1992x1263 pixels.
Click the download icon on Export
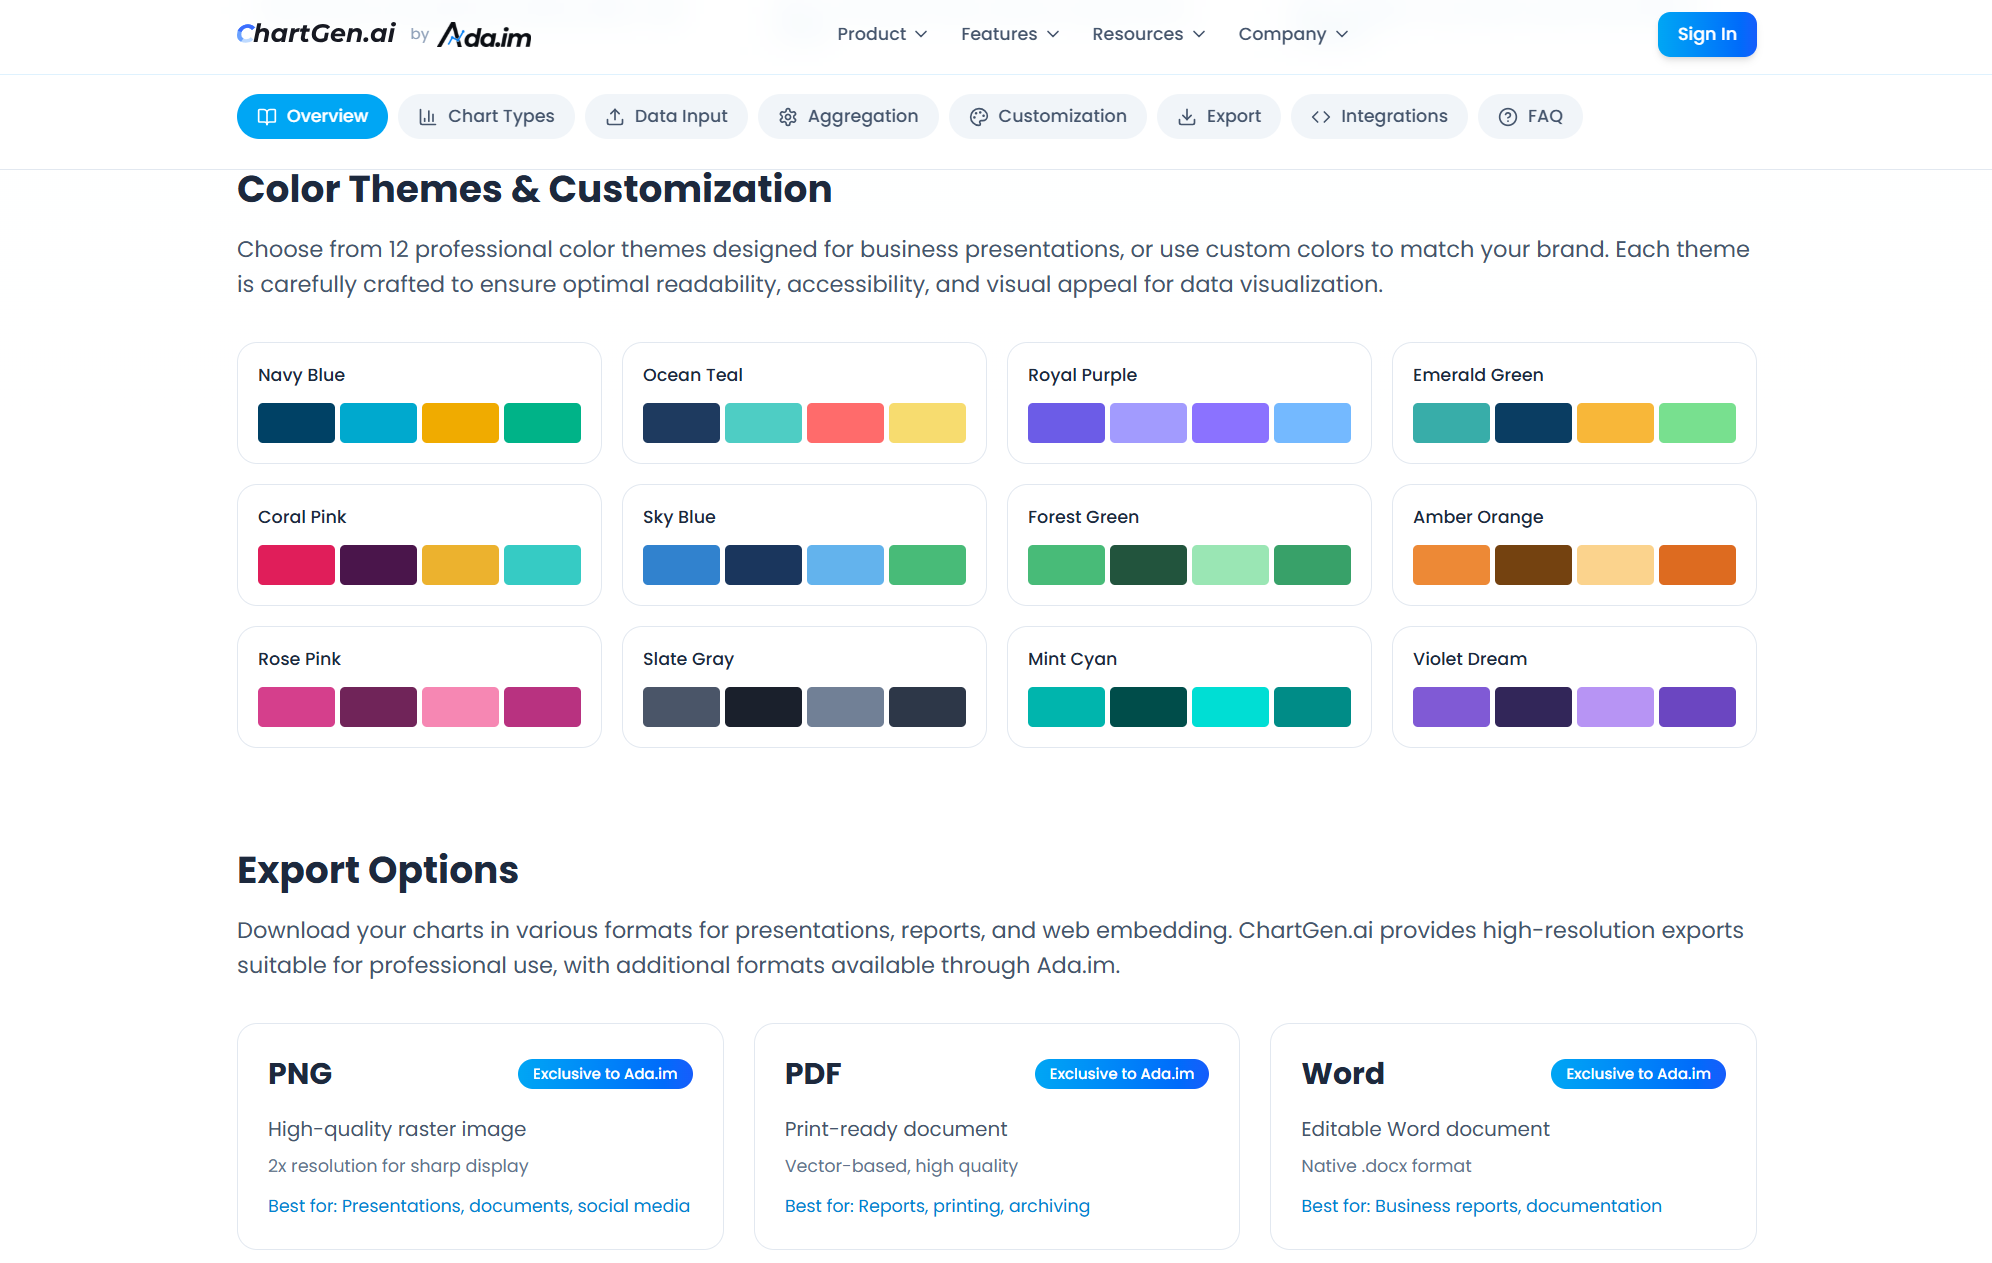tap(1187, 116)
